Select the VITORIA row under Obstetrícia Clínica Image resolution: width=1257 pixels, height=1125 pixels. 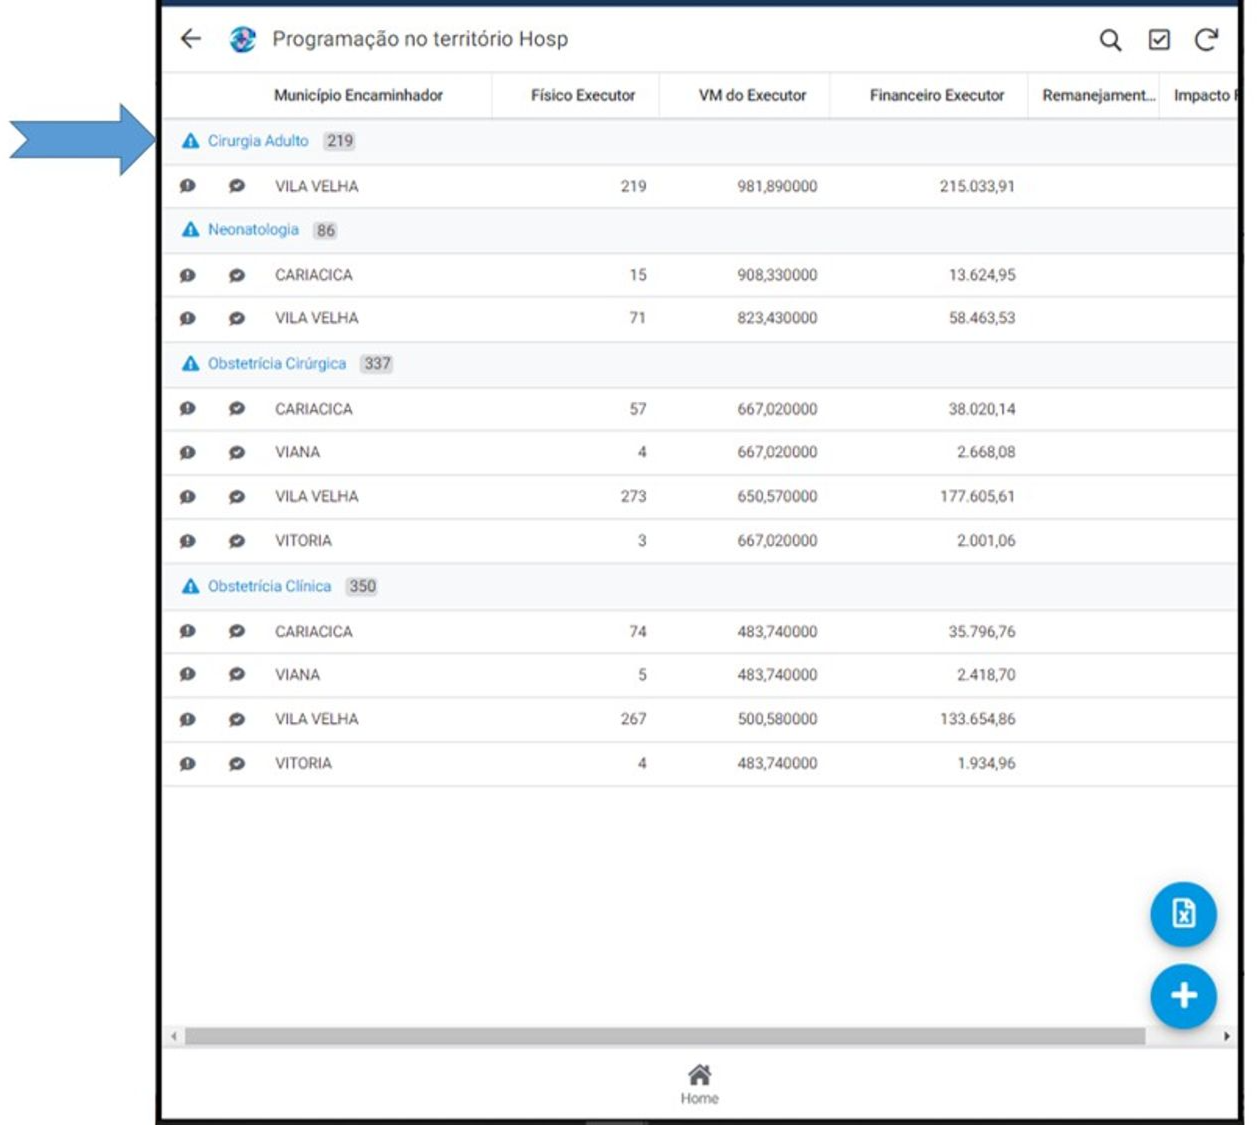pyautogui.click(x=303, y=764)
